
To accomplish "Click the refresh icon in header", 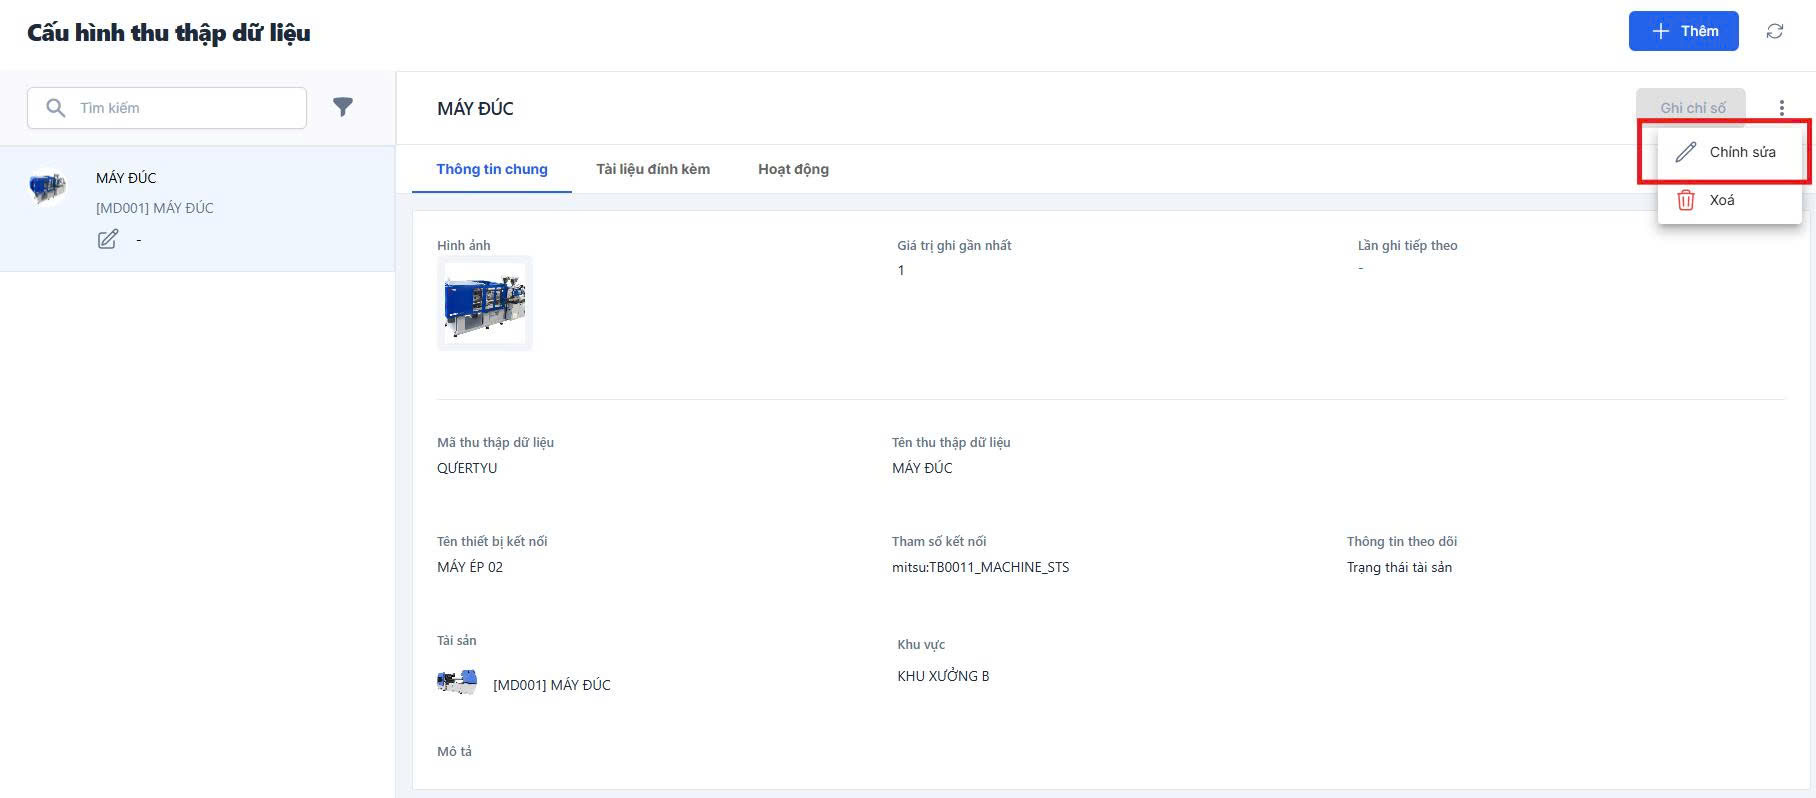I will point(1774,31).
